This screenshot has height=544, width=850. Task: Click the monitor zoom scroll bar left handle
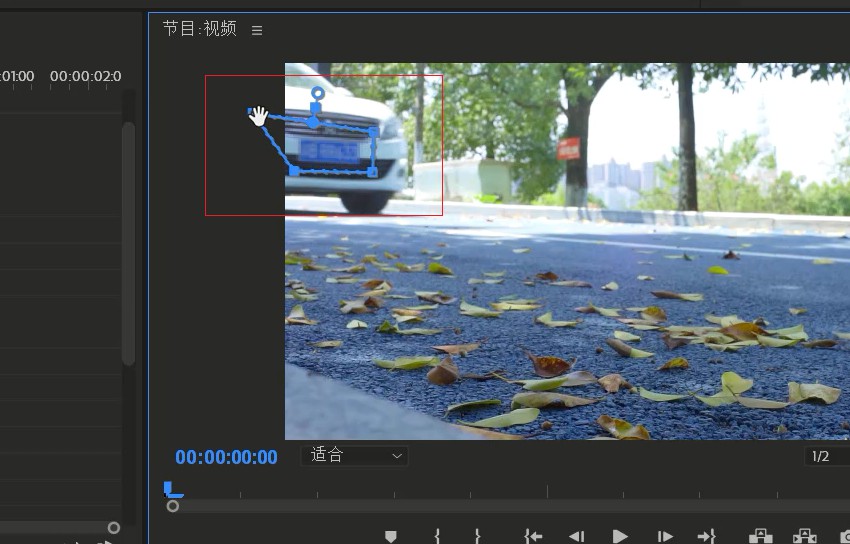[172, 506]
